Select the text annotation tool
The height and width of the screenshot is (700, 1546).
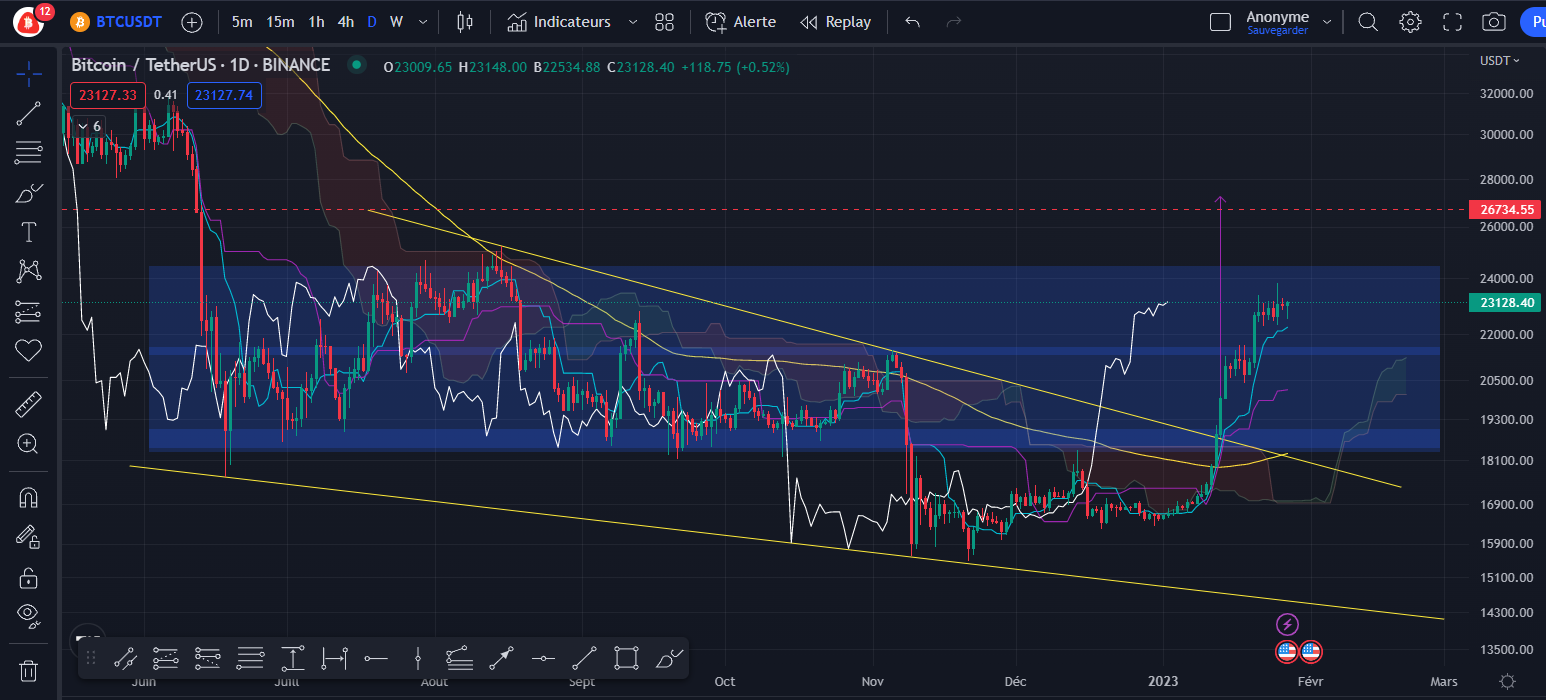coord(28,231)
